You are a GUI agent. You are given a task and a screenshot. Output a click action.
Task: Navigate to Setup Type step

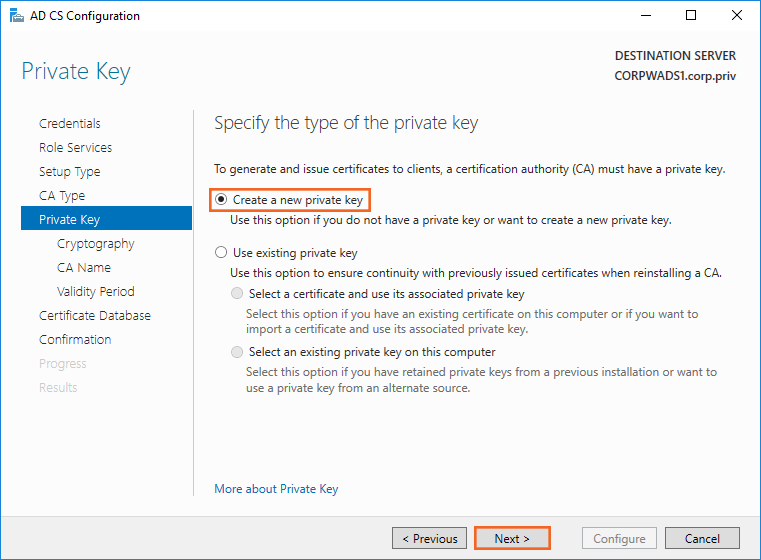[70, 171]
